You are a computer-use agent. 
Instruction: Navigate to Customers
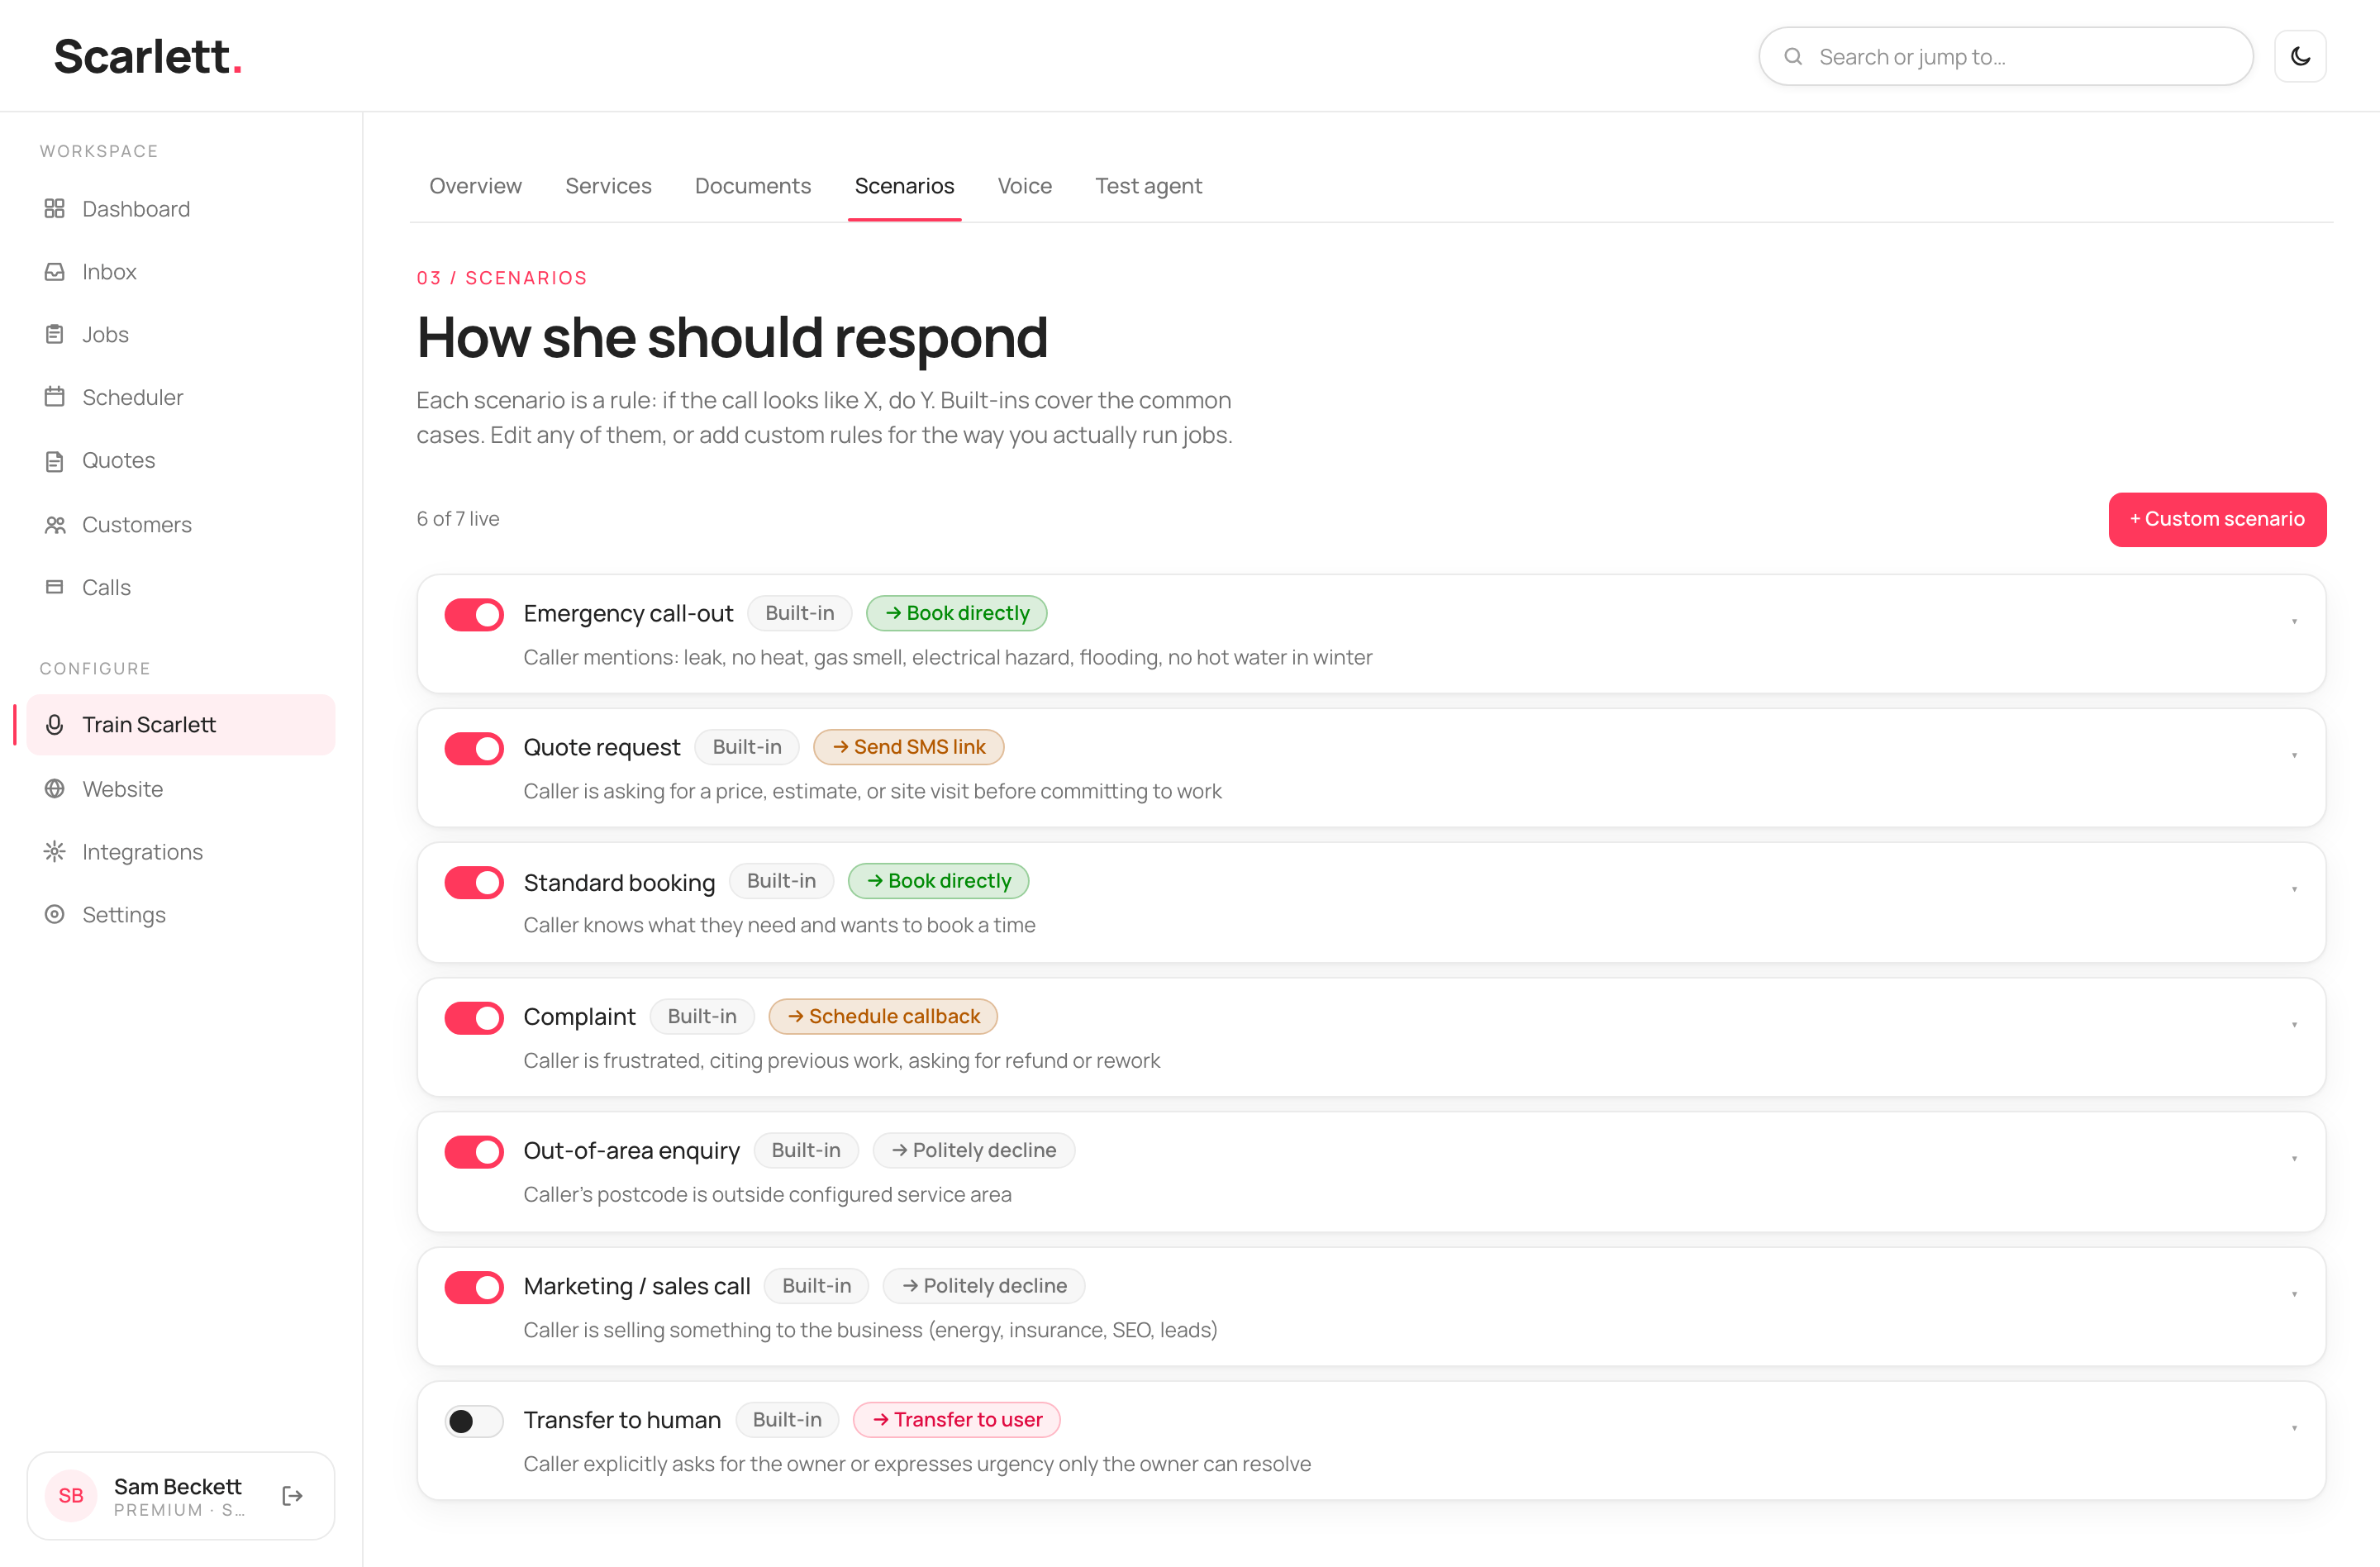pos(181,525)
